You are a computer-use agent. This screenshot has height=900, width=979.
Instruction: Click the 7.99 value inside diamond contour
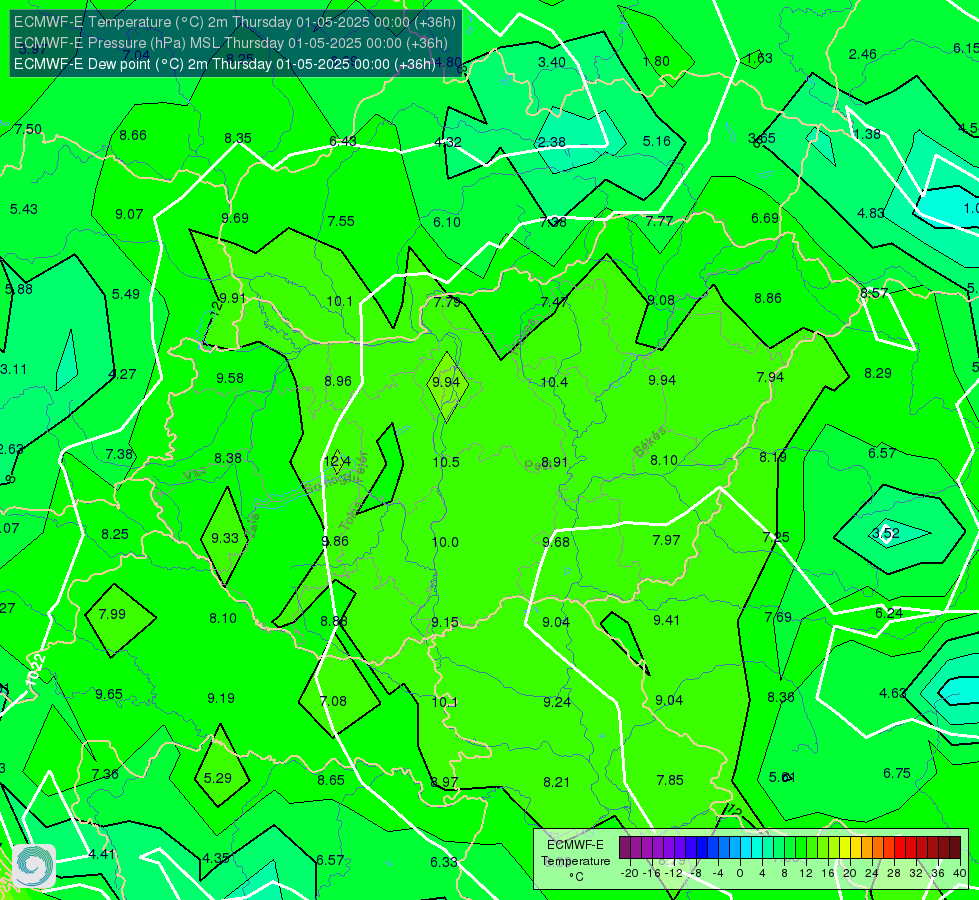click(x=112, y=614)
